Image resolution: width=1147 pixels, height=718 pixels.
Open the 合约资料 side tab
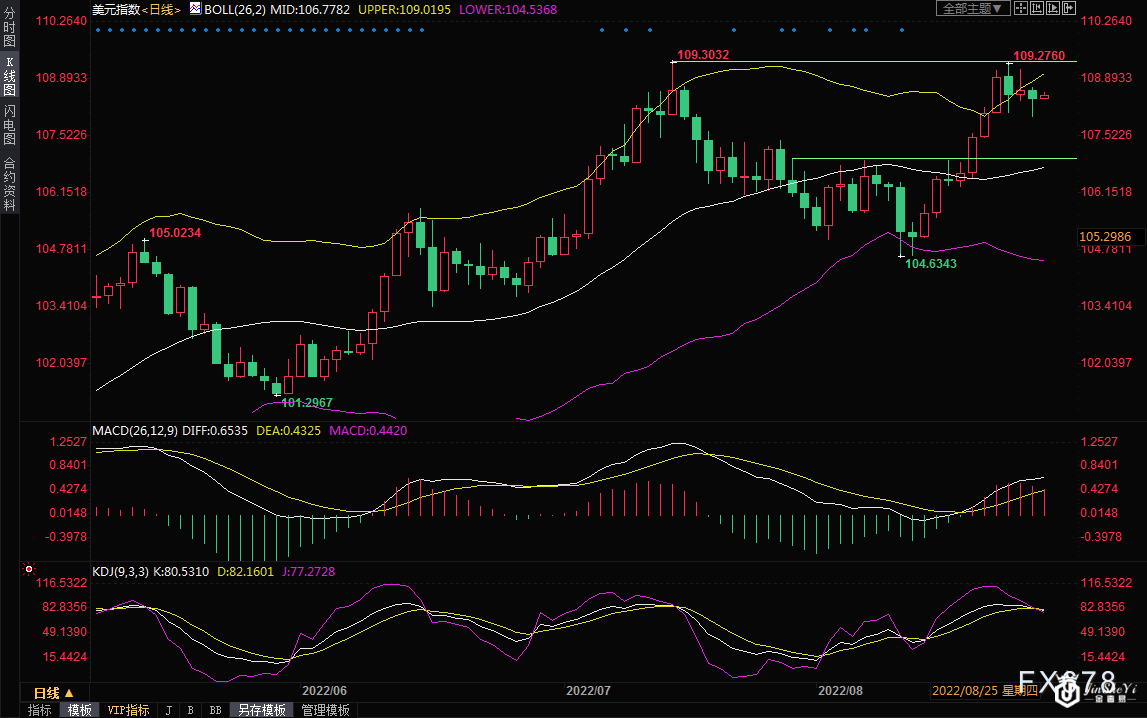pyautogui.click(x=9, y=186)
